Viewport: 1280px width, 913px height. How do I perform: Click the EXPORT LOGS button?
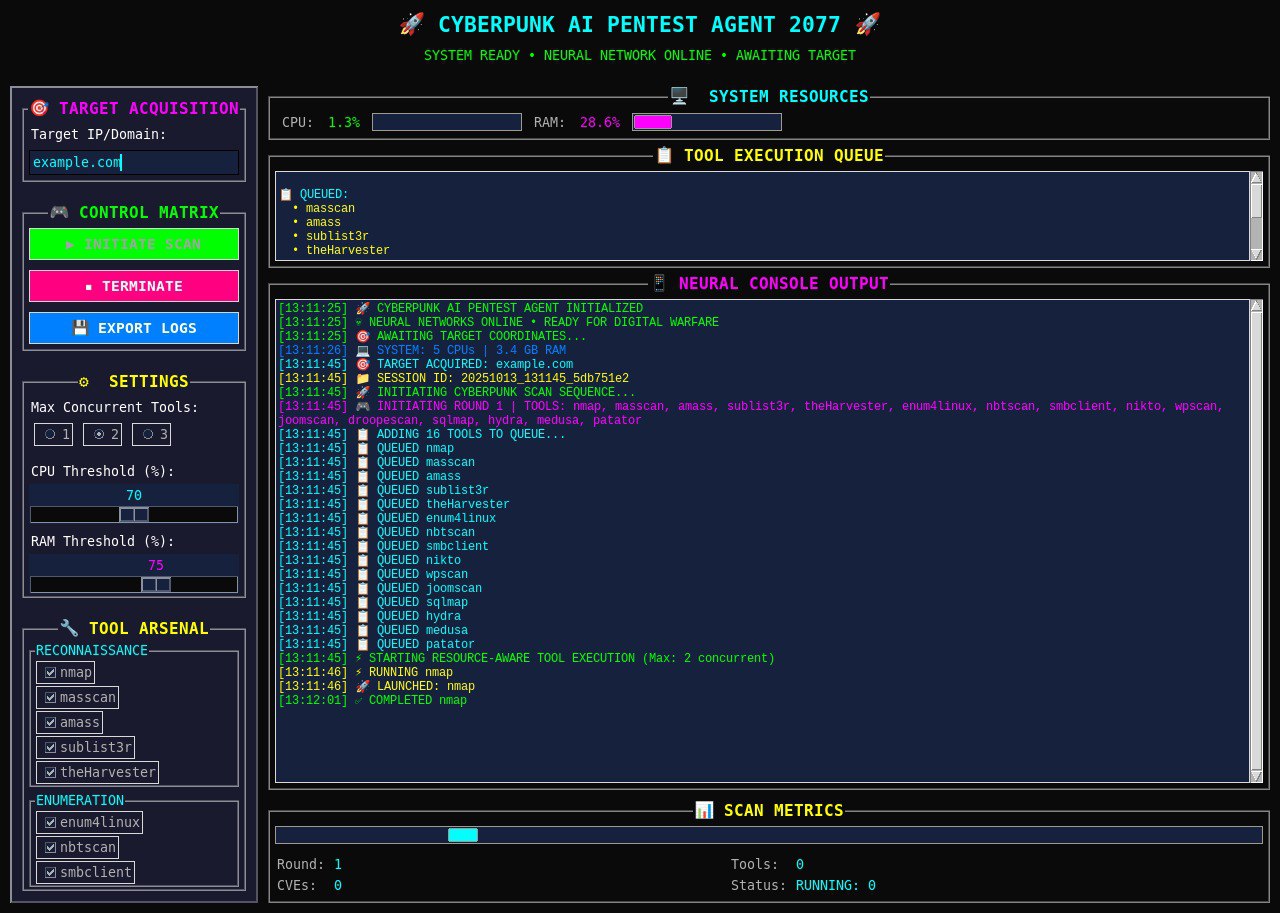(134, 328)
